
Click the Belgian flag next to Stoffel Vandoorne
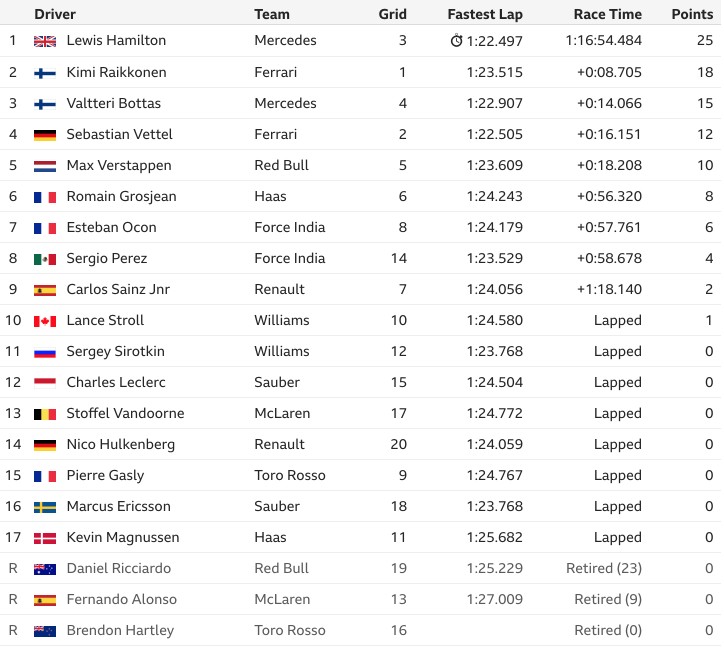pos(45,414)
